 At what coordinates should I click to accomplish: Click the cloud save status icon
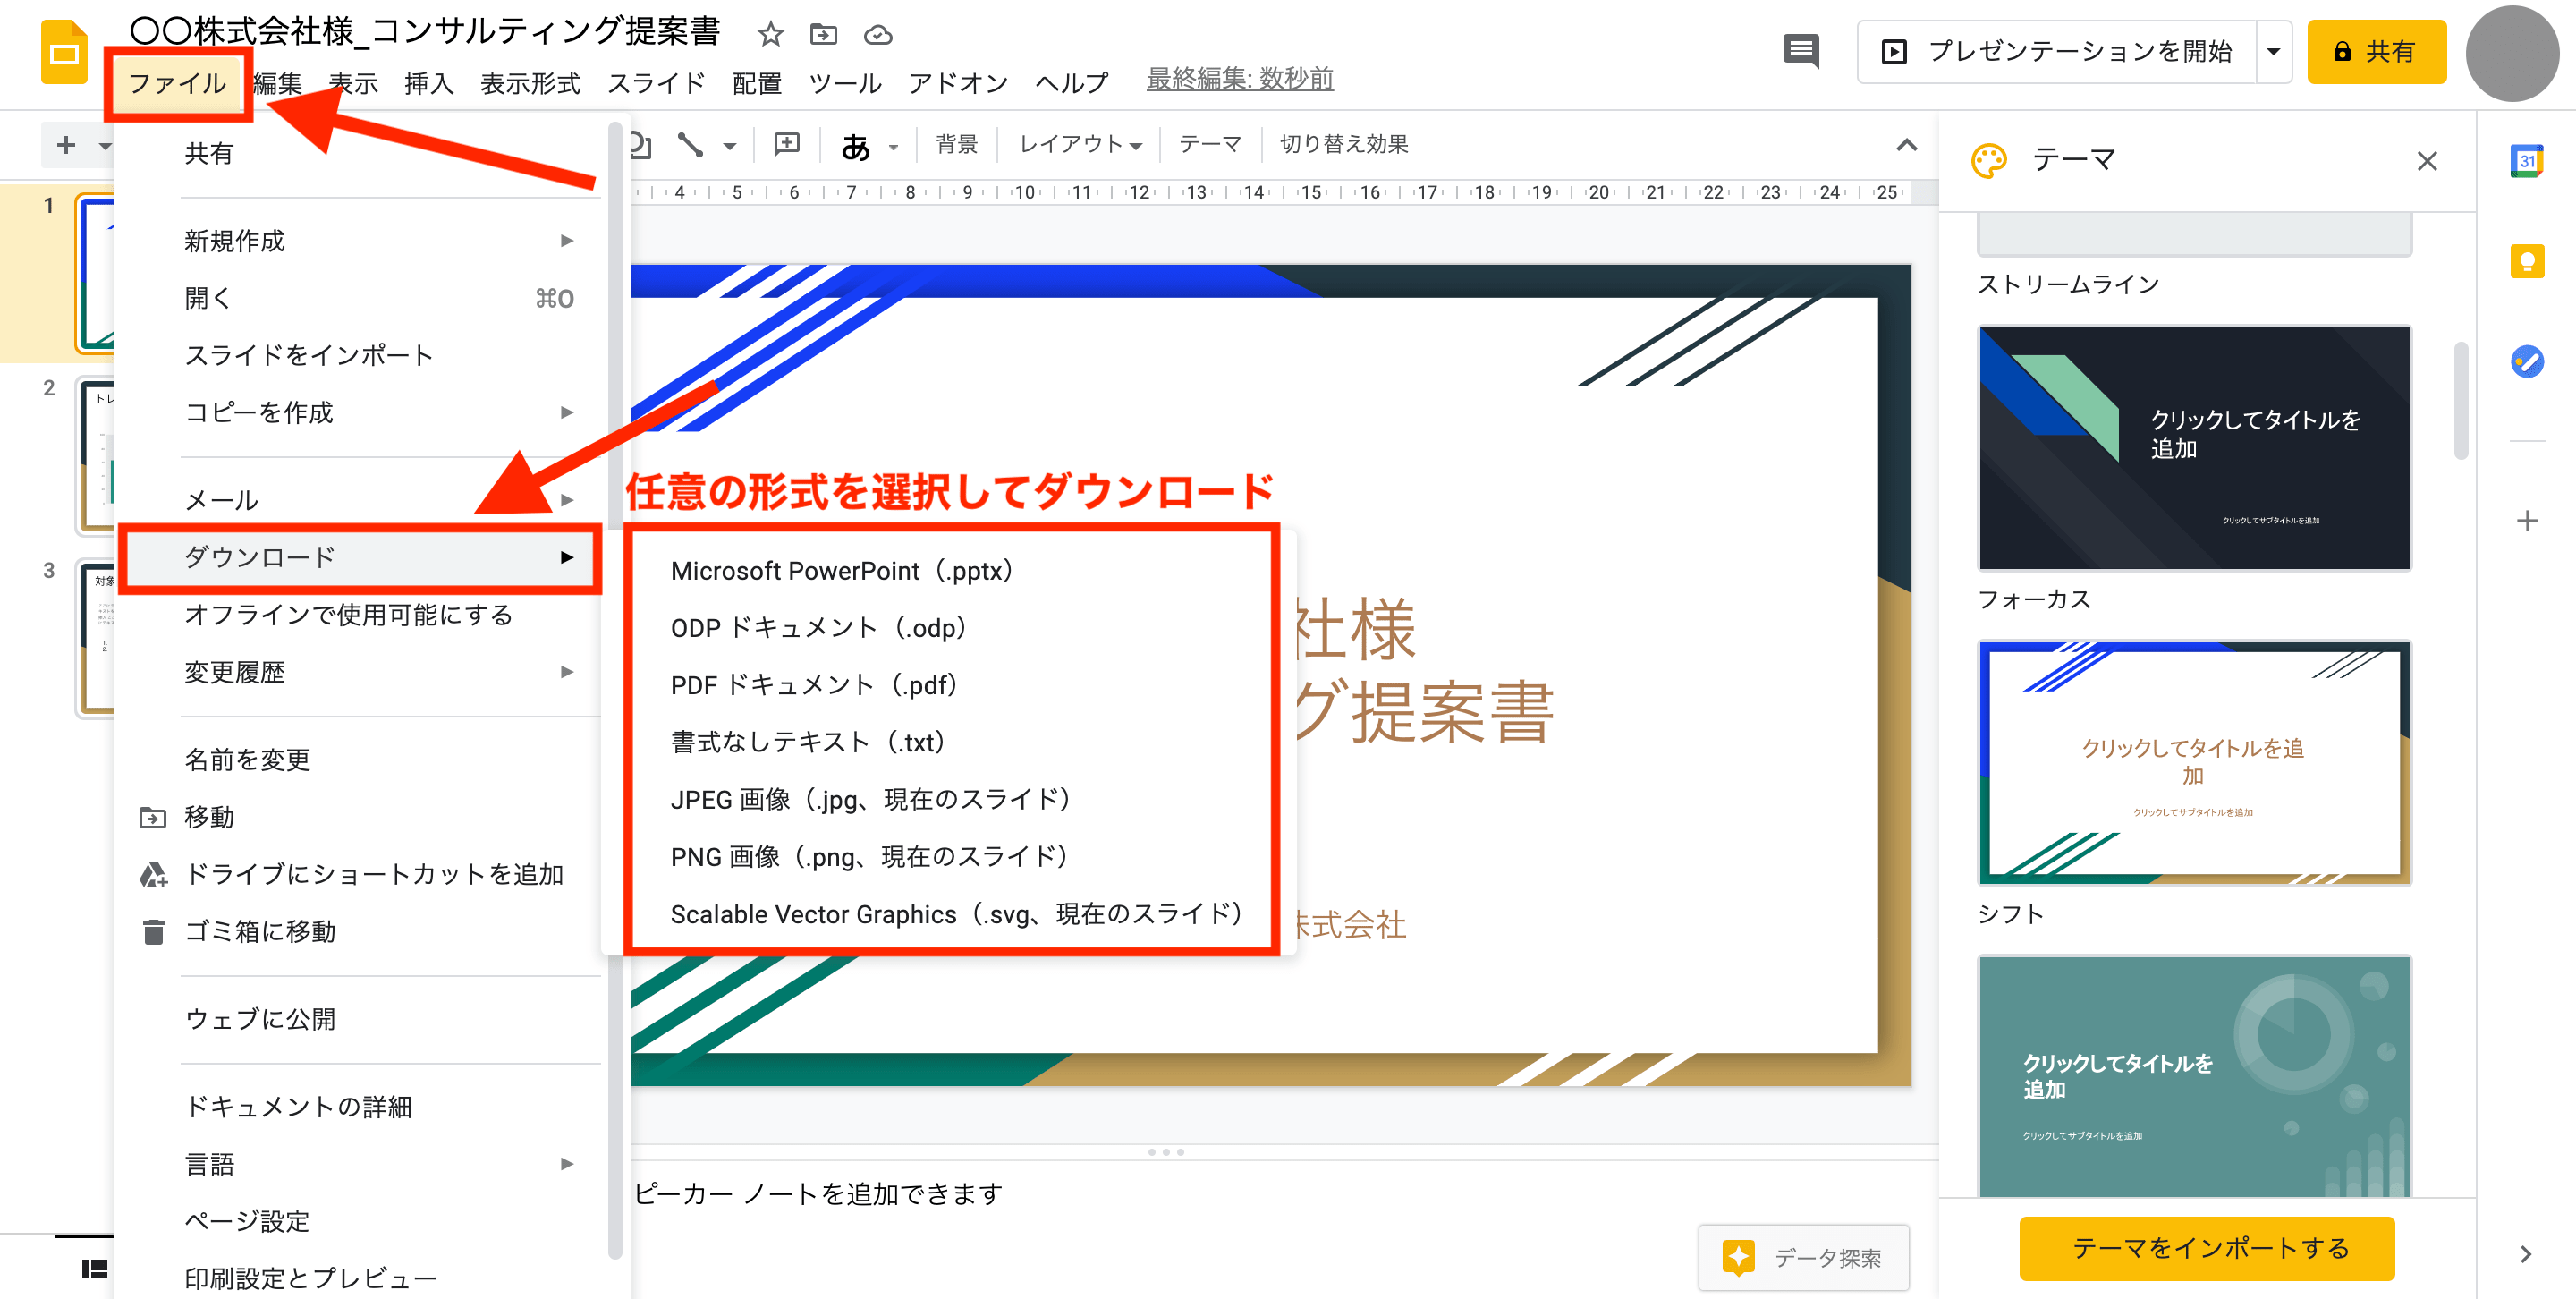tap(878, 35)
